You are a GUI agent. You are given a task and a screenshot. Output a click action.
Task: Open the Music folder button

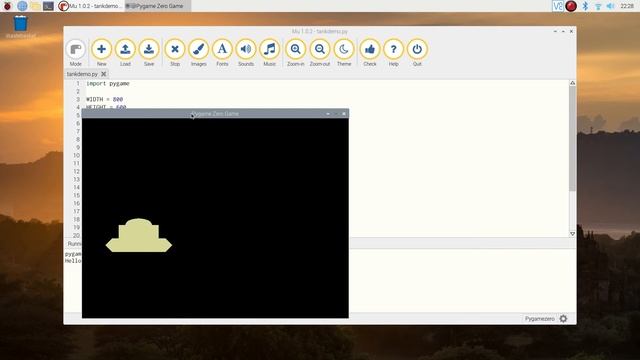pyautogui.click(x=269, y=53)
